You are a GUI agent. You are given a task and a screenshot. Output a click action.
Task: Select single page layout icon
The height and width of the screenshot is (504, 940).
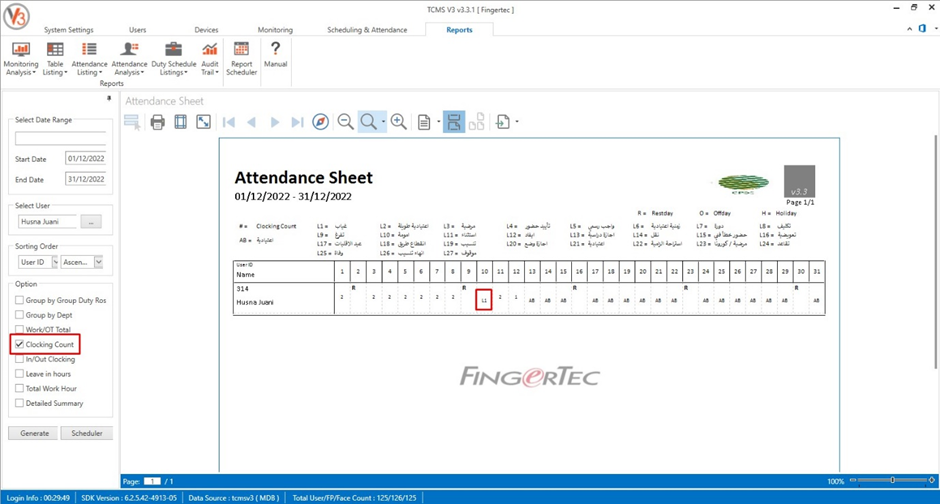pos(424,122)
